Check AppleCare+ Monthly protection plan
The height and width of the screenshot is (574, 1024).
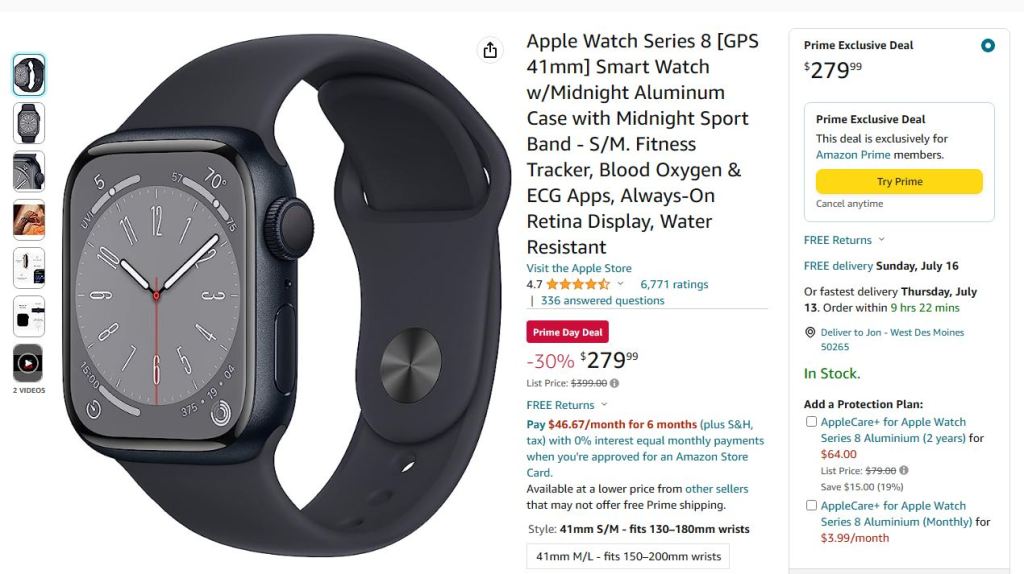click(x=811, y=505)
